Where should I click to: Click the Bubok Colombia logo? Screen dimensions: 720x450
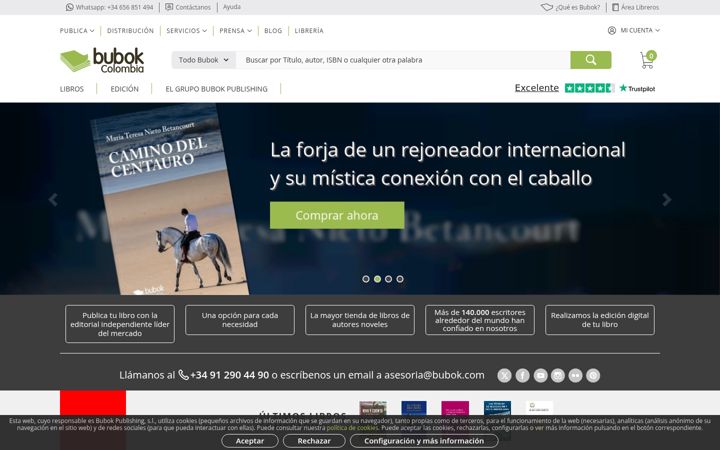click(102, 60)
